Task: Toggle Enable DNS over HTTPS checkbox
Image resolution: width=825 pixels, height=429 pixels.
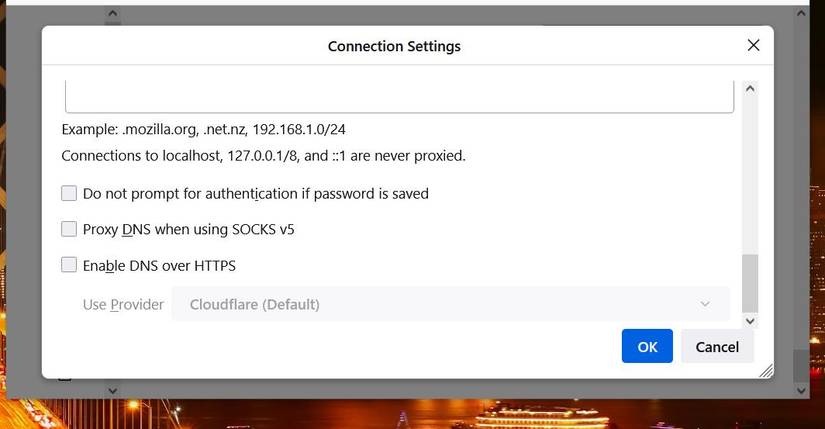Action: (69, 265)
